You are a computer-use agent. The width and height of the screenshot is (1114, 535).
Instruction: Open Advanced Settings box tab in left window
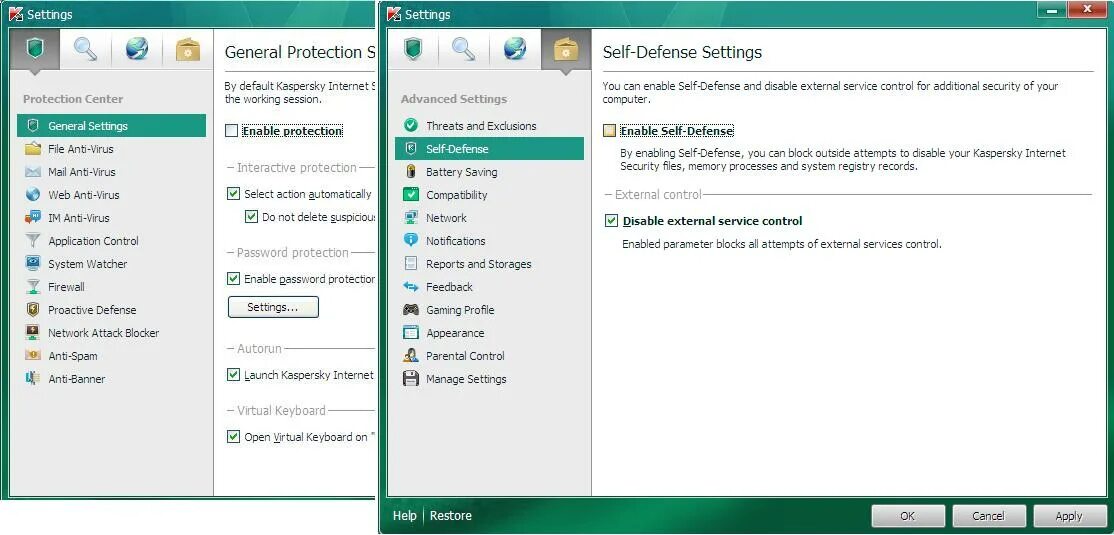pos(188,50)
